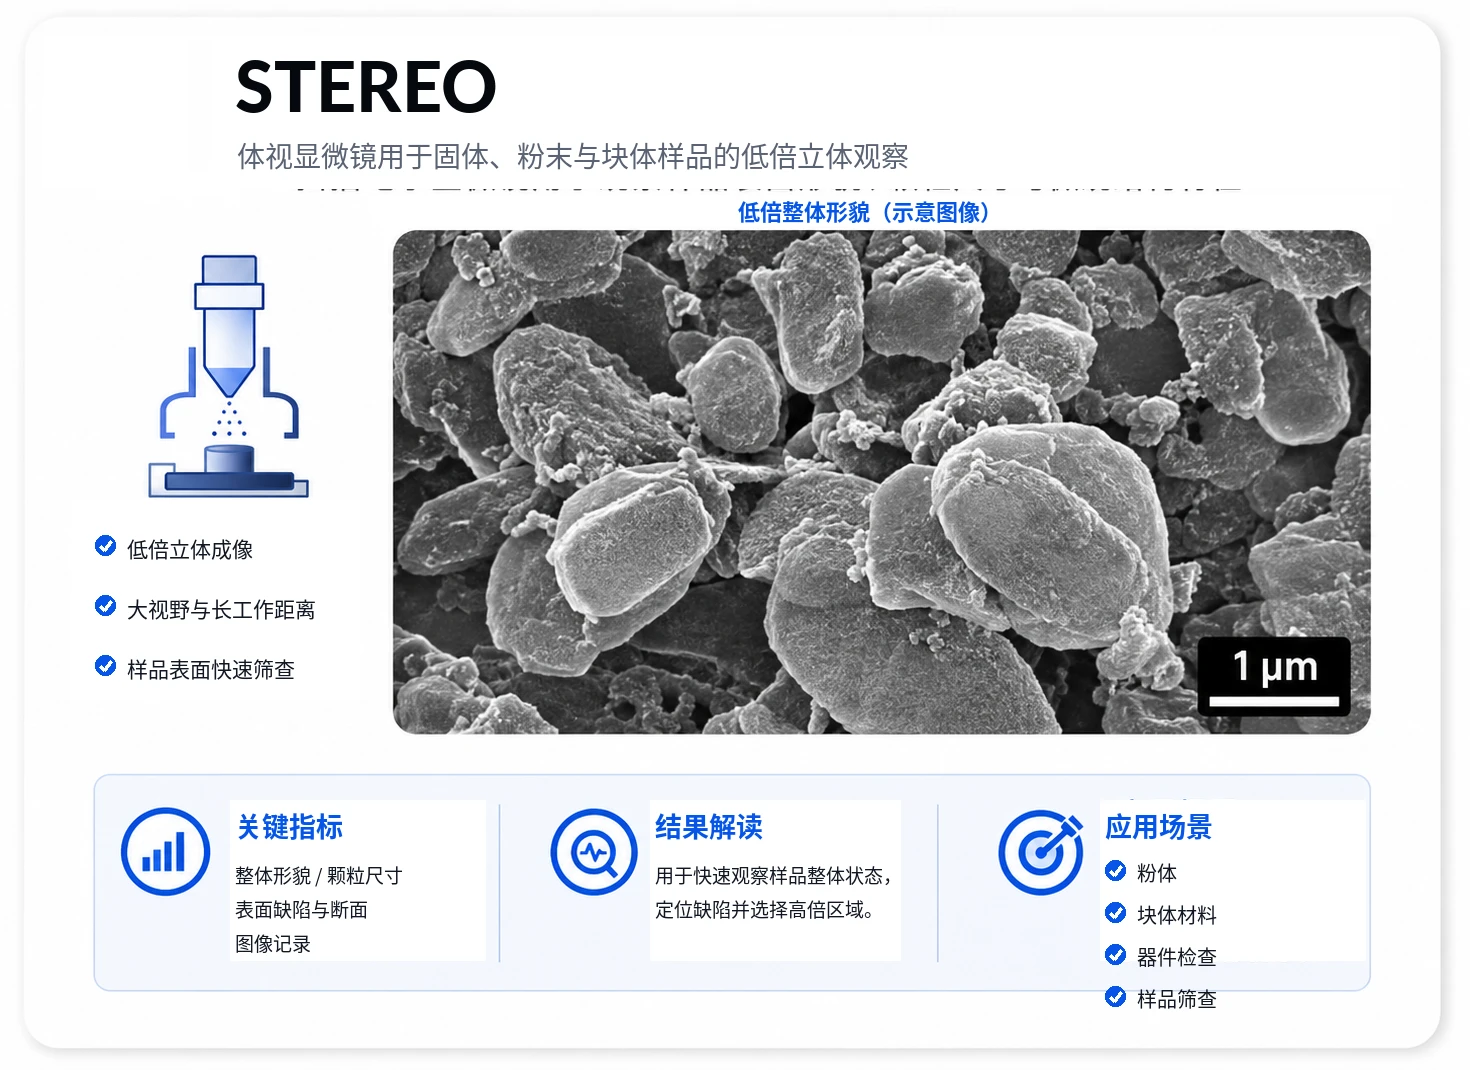
Task: Click the 应用场景 heading
Action: (x=1159, y=827)
